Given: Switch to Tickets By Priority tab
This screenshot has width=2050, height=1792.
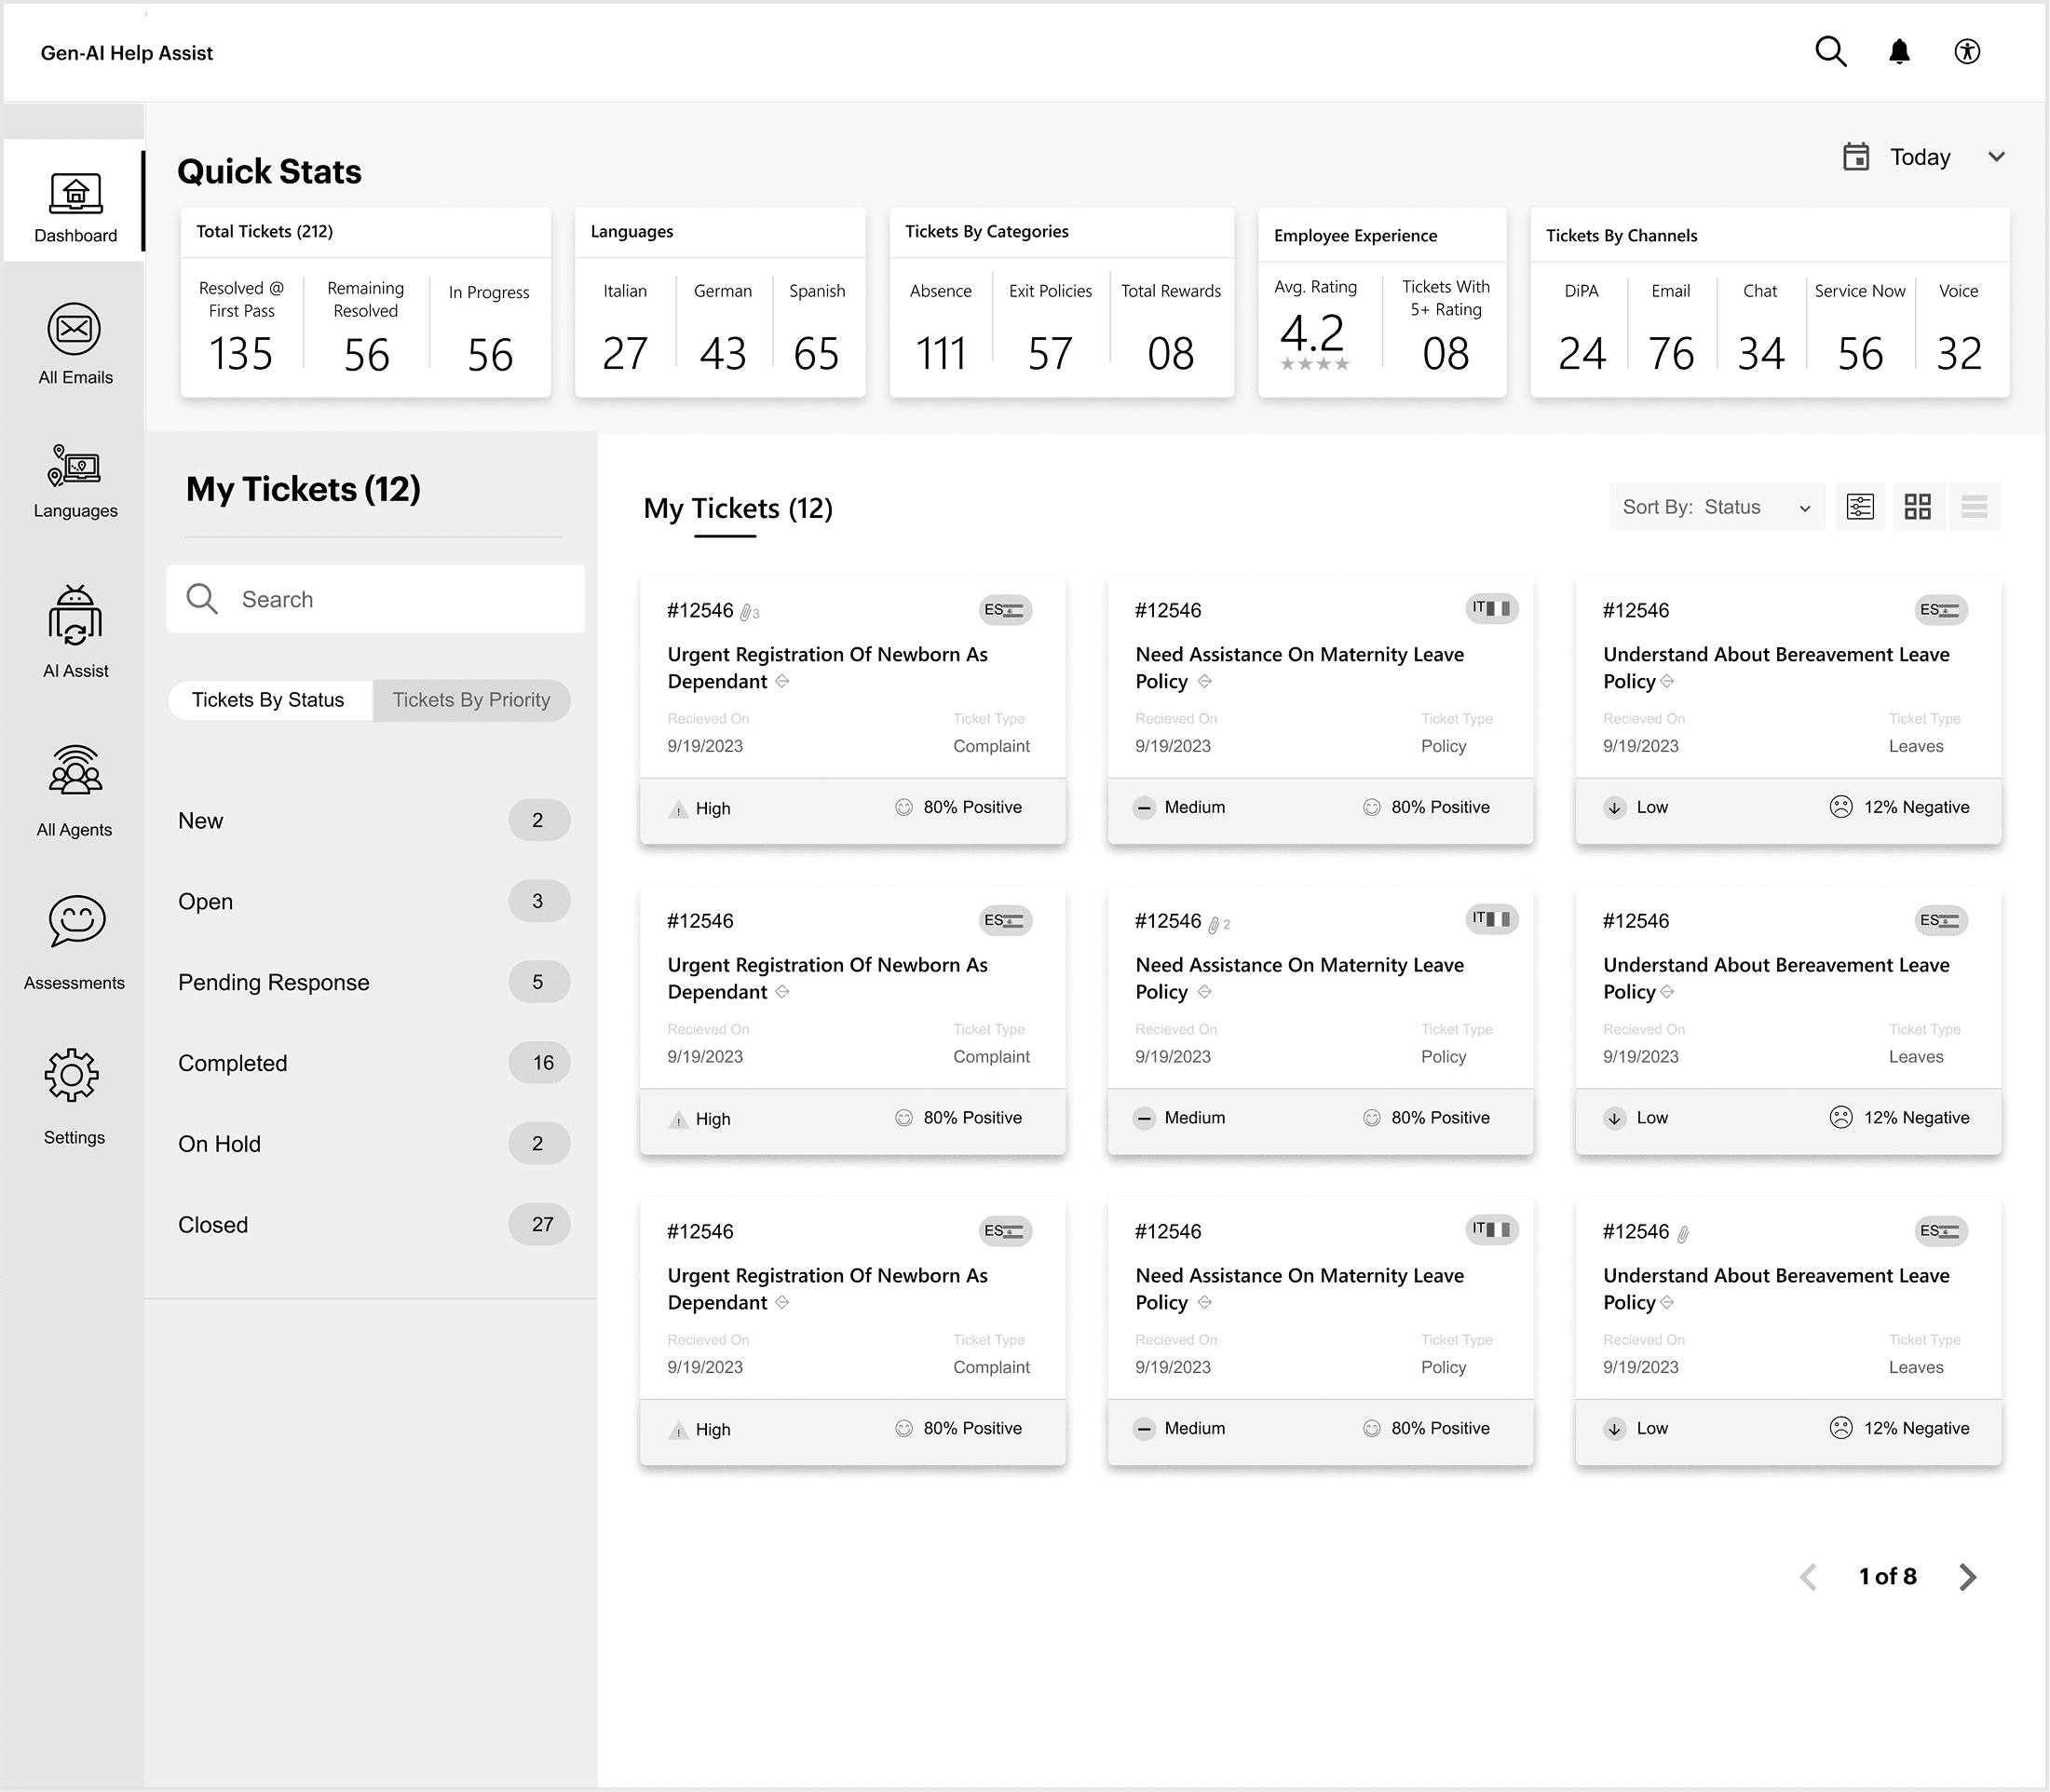Looking at the screenshot, I should pos(471,700).
